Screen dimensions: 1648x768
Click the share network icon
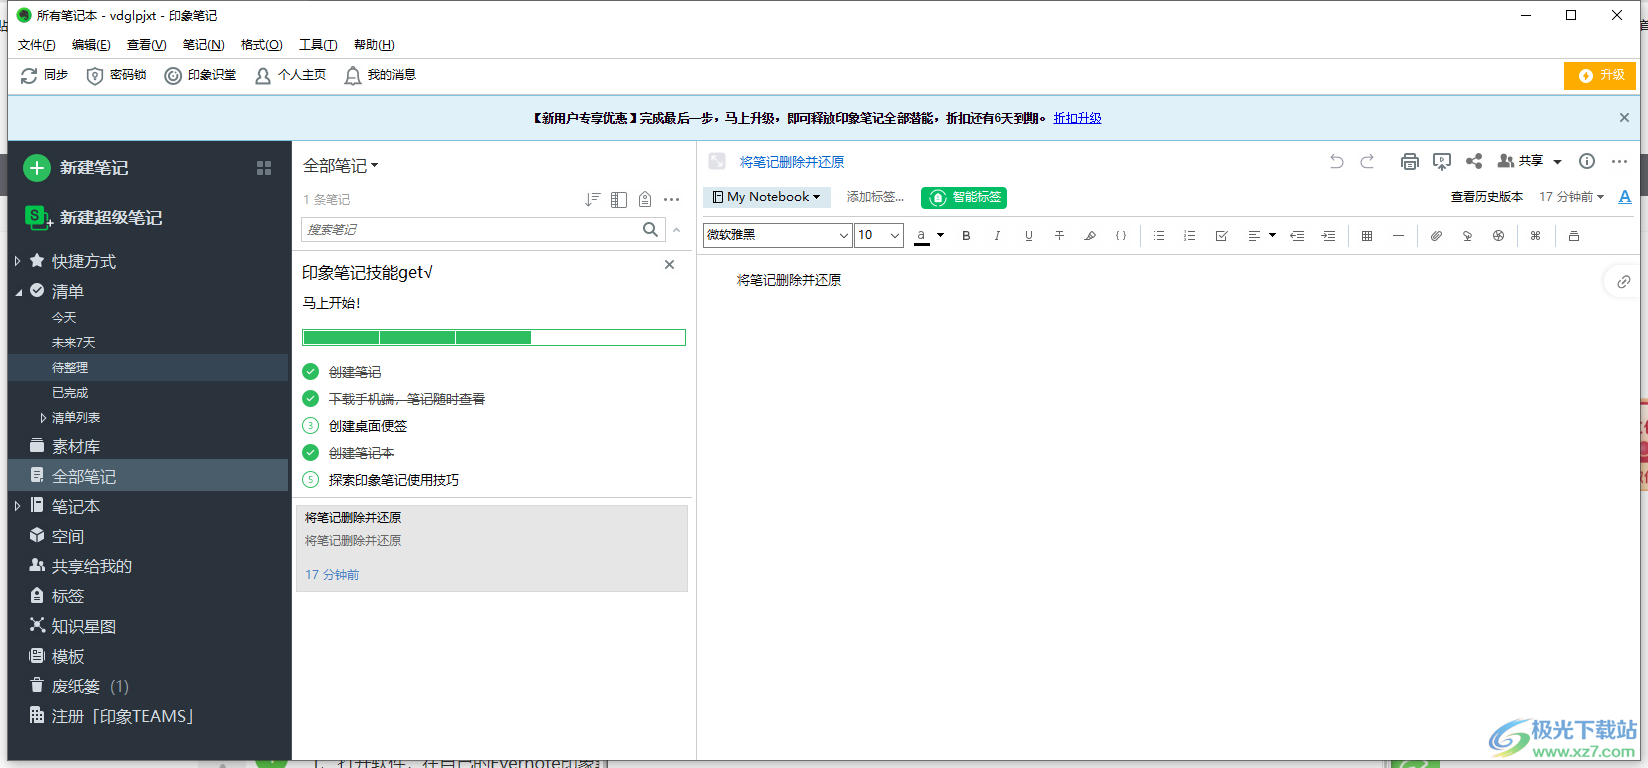pyautogui.click(x=1474, y=161)
